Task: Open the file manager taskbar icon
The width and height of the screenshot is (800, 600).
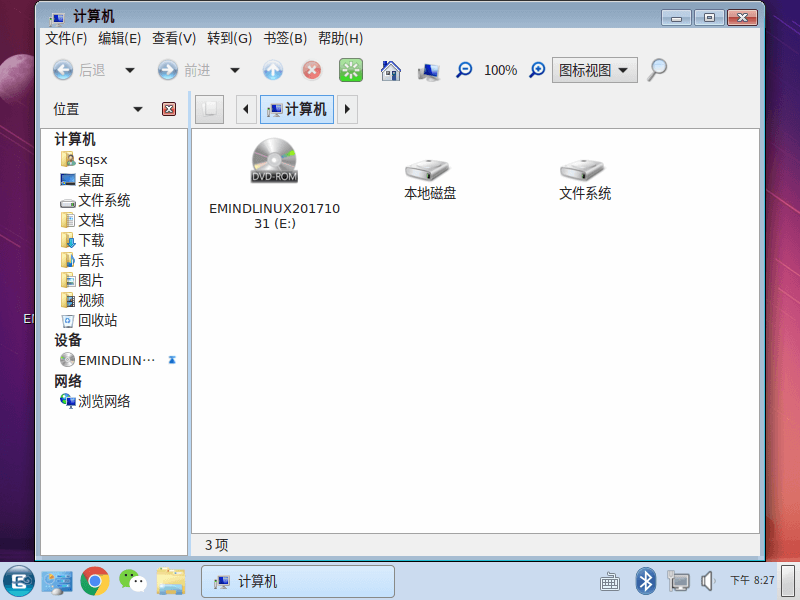Action: tap(171, 581)
